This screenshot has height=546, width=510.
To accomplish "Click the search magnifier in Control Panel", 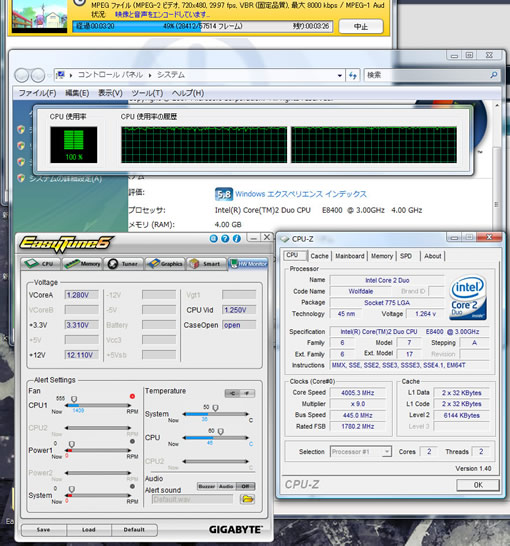I will click(494, 75).
